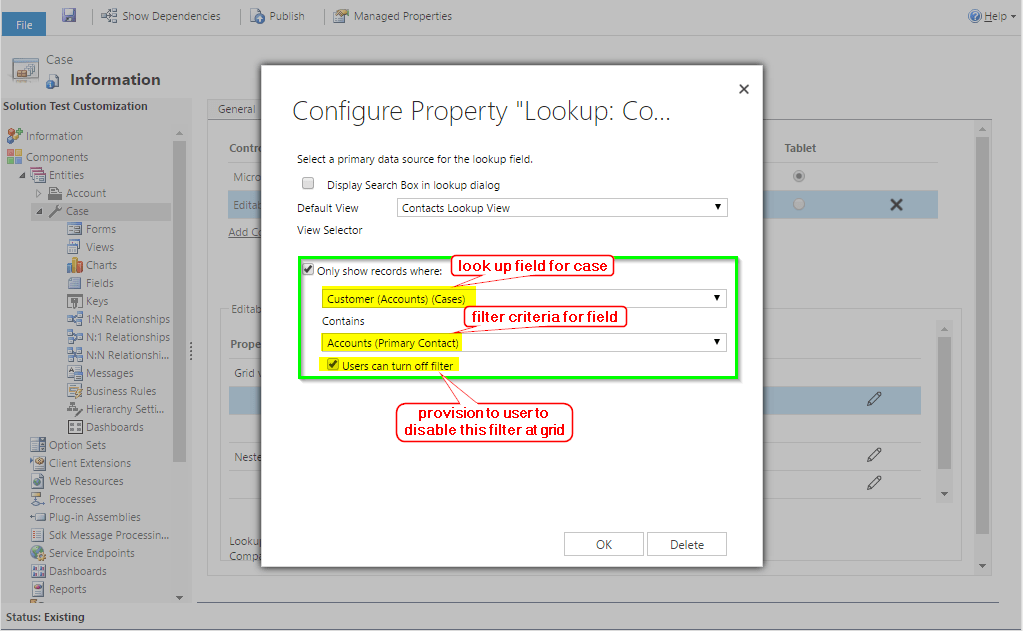1023x631 pixels.
Task: Open the Default View dropdown
Action: [717, 207]
